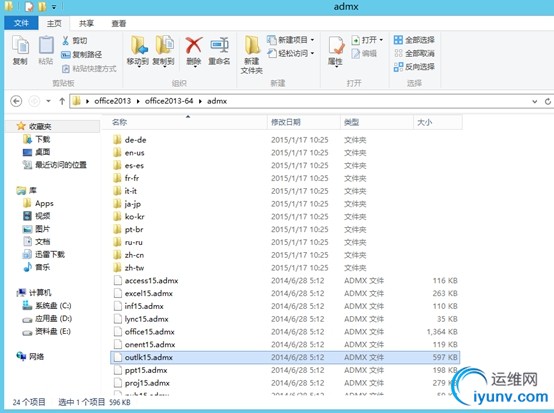Screen dimensions: 554x413
Task: Select the zh-tw folder
Action: [134, 267]
